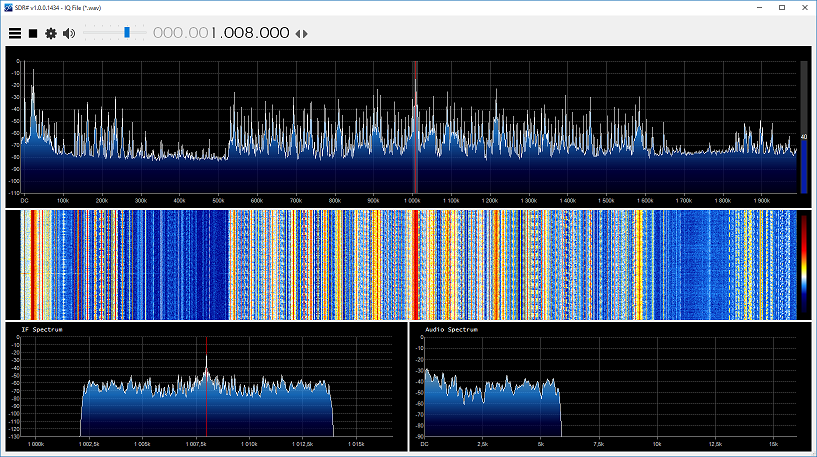Click the greyed leading 000 frequency digits
The height and width of the screenshot is (457, 817).
166,33
